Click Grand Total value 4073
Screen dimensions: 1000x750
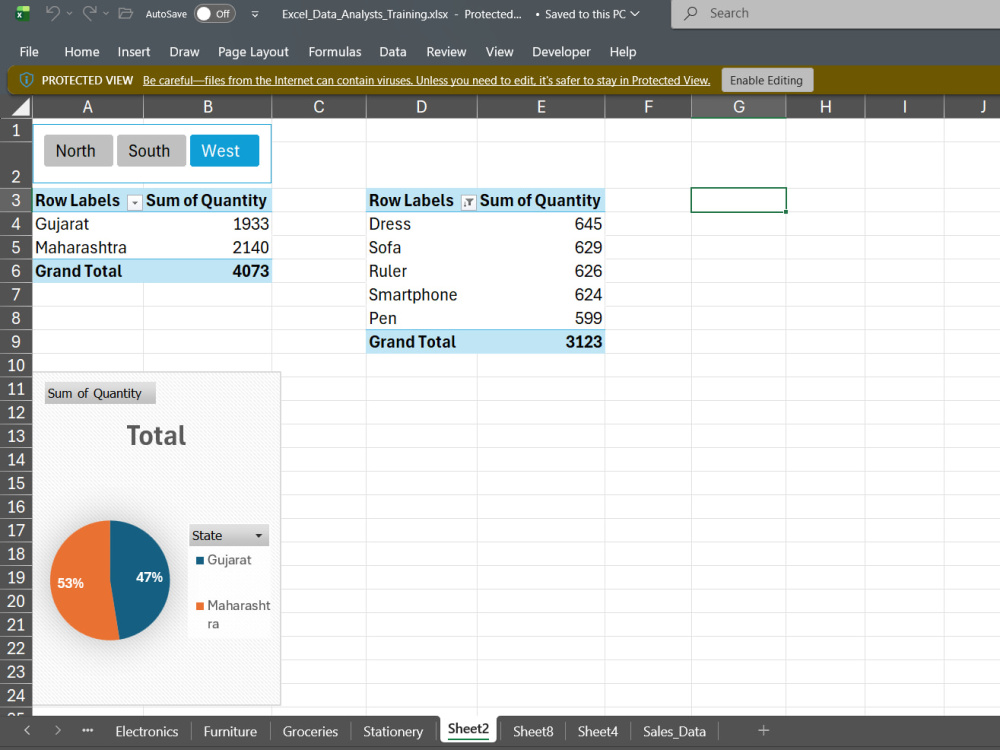pyautogui.click(x=208, y=271)
